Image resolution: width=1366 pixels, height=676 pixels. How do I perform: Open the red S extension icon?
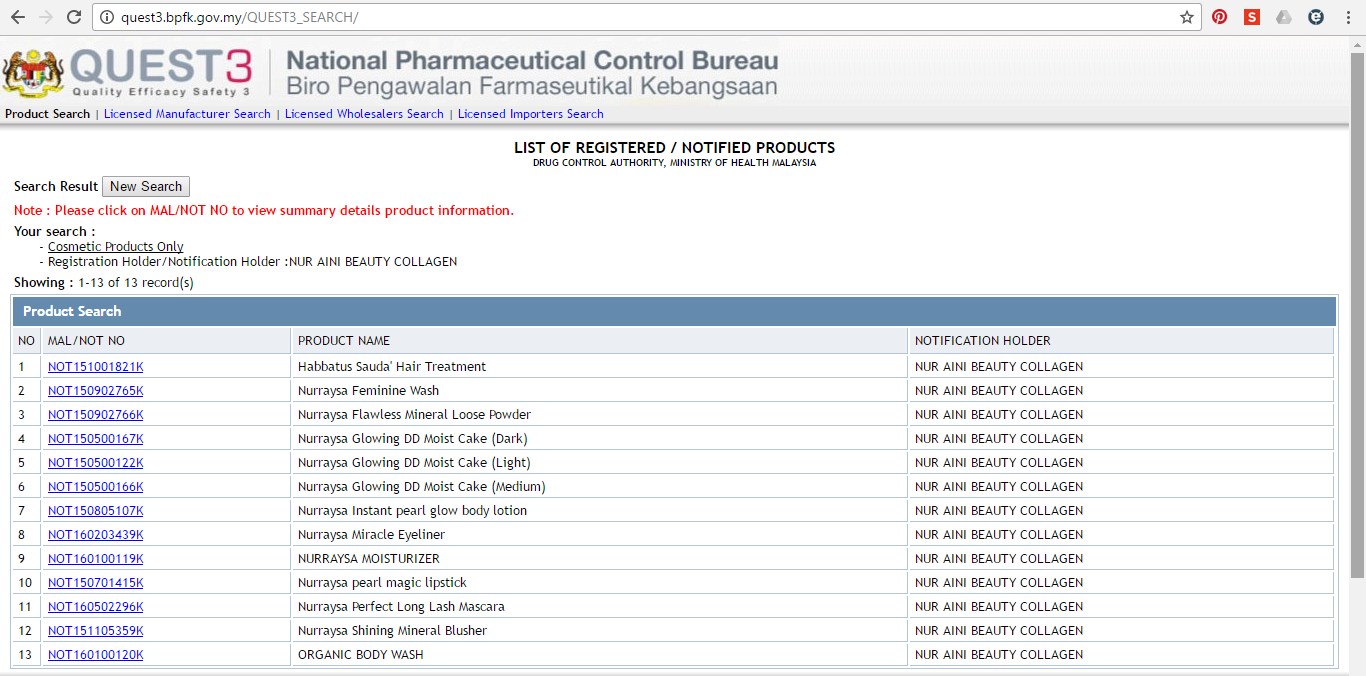coord(1252,17)
